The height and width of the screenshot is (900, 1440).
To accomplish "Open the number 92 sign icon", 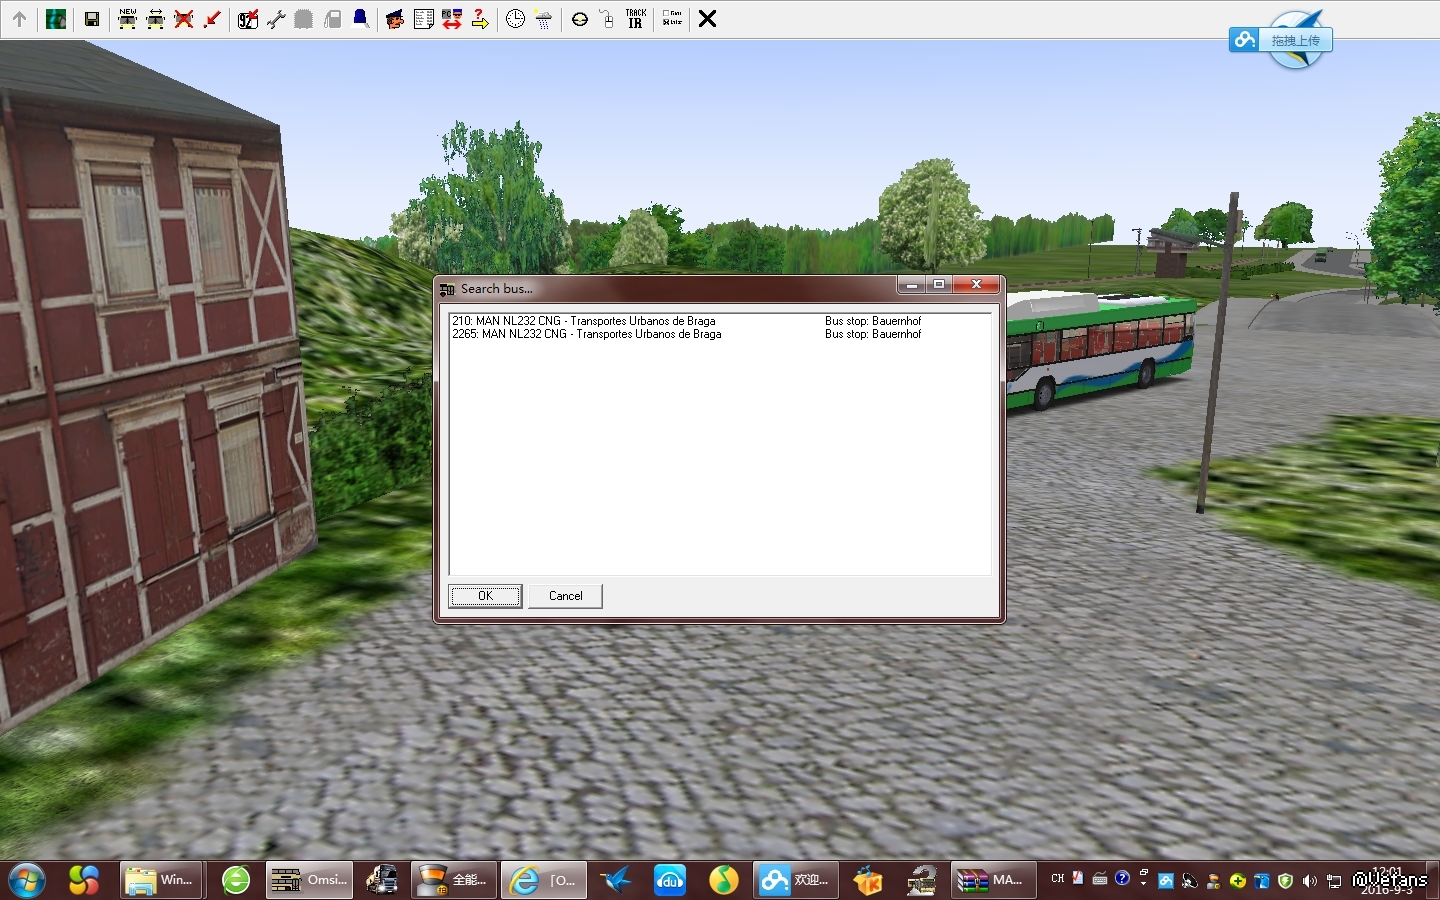I will click(248, 19).
